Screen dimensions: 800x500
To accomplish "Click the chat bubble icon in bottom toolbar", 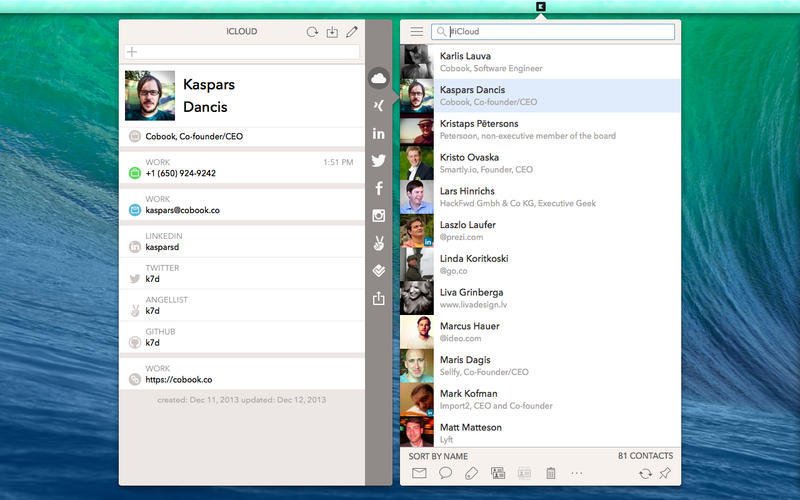I will click(445, 473).
